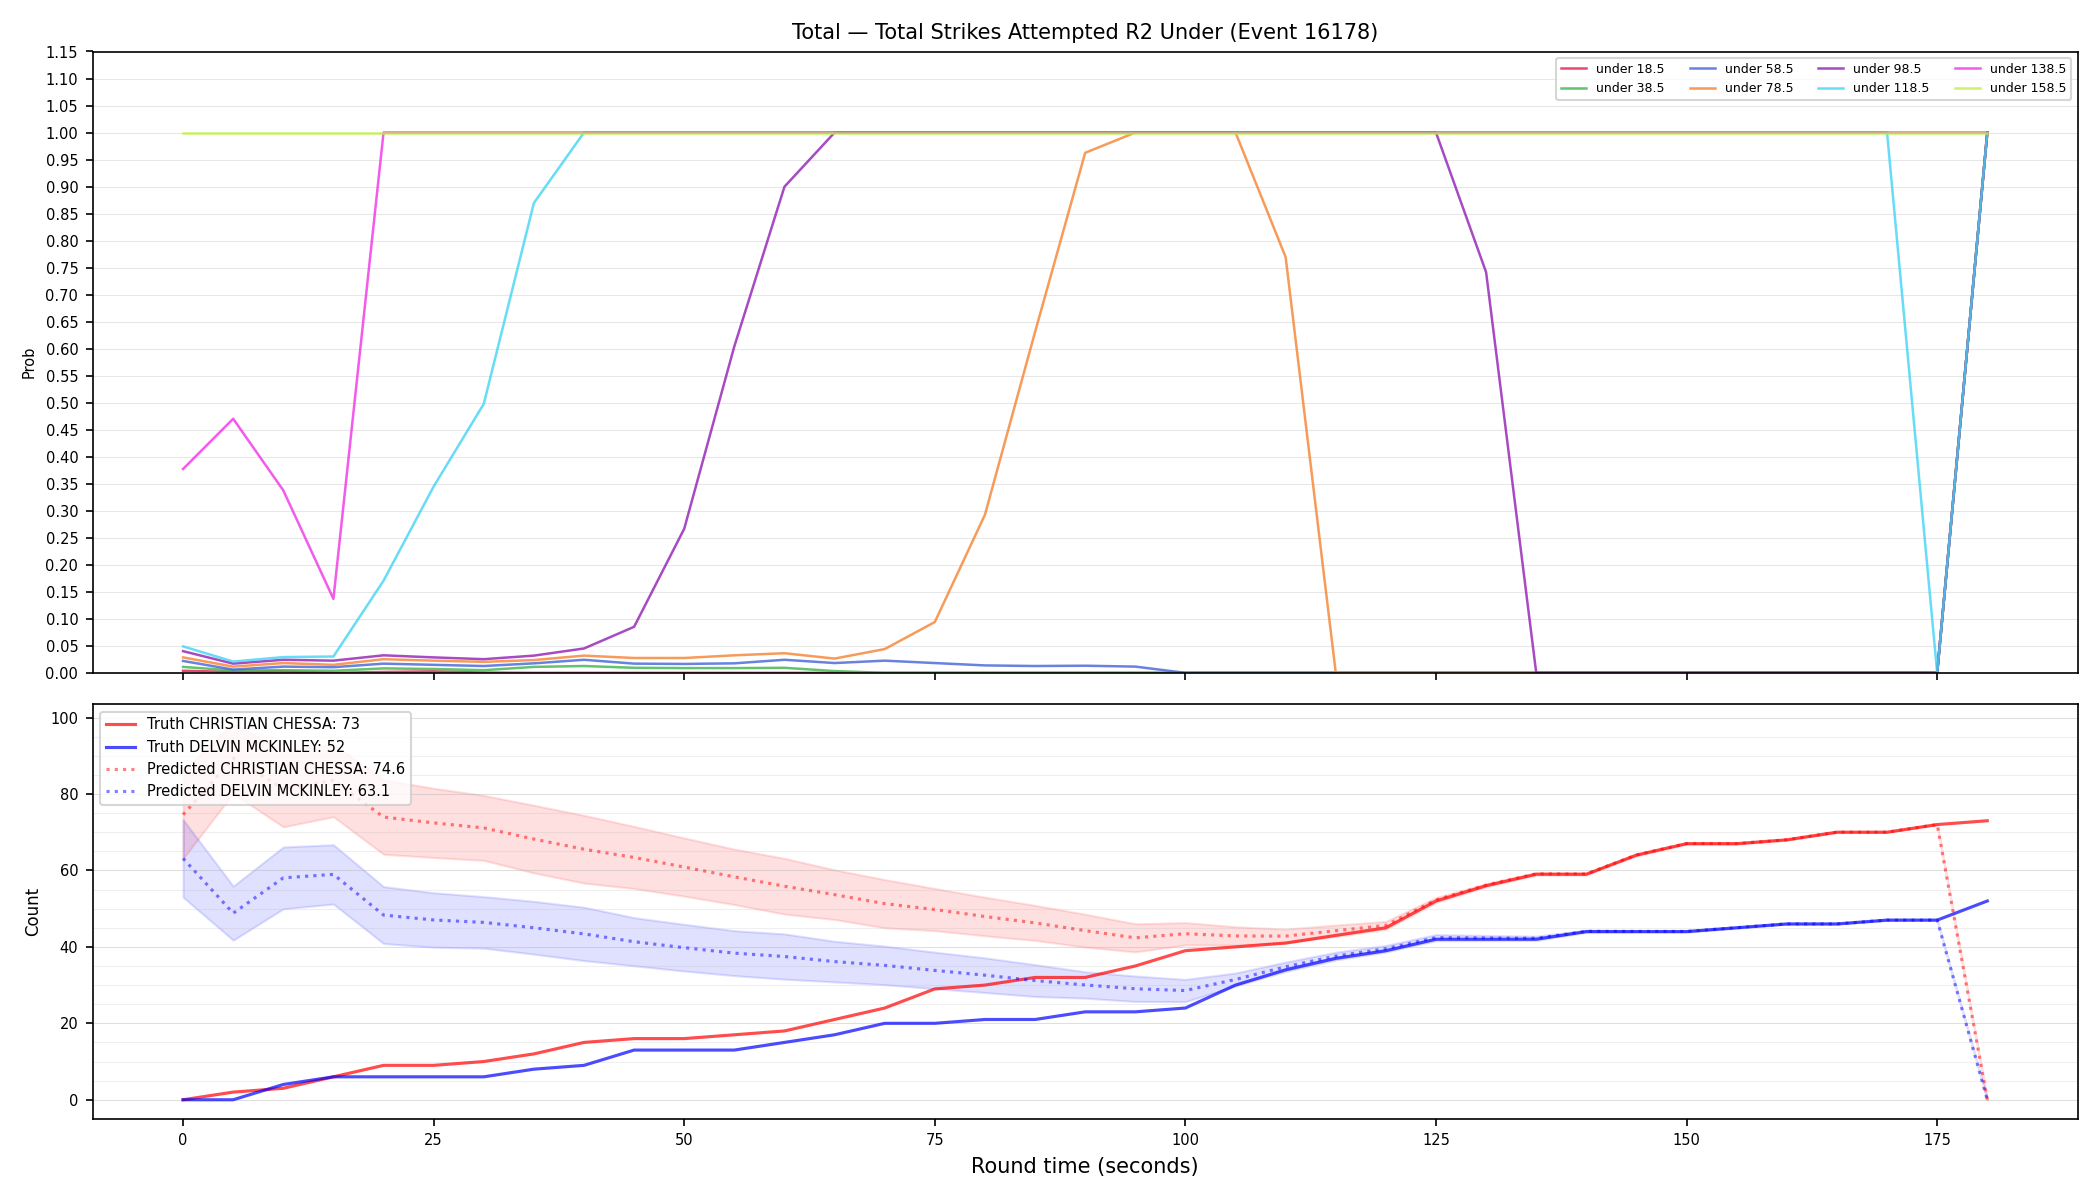
Task: Click the "under 118.5" legend label
Action: tap(1891, 88)
